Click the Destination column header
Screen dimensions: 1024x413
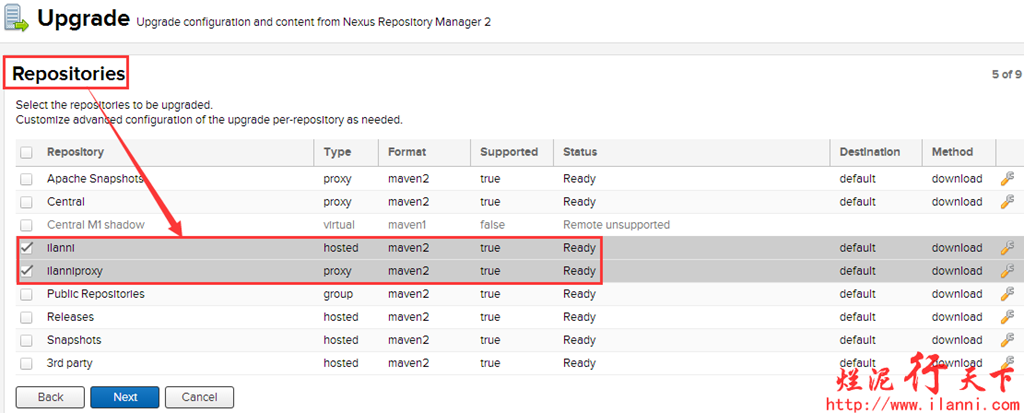click(x=869, y=152)
